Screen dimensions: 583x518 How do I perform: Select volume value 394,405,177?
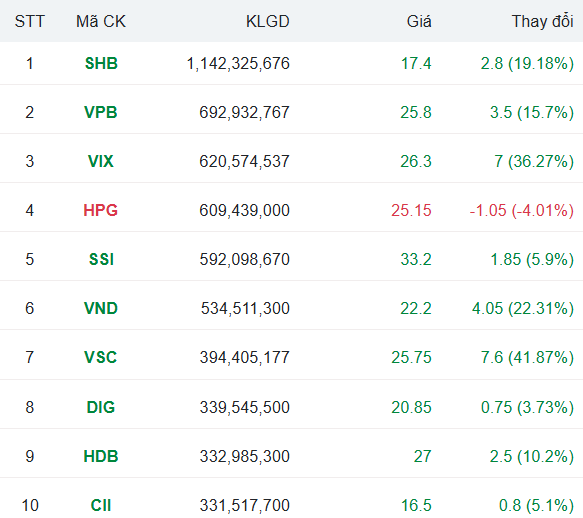point(244,358)
